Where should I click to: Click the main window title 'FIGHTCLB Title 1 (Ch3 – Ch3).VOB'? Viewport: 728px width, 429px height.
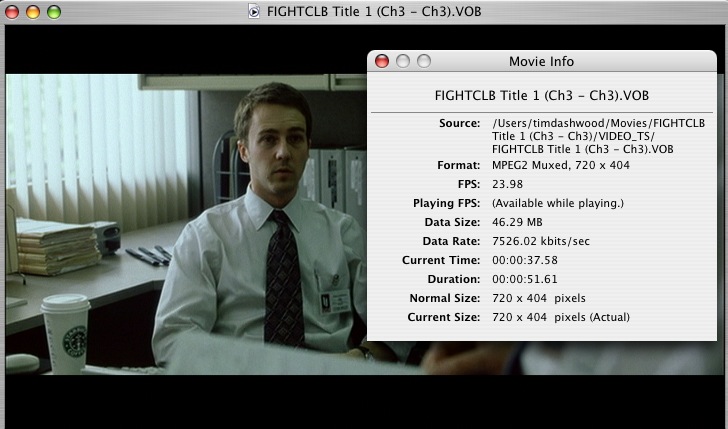click(x=374, y=12)
